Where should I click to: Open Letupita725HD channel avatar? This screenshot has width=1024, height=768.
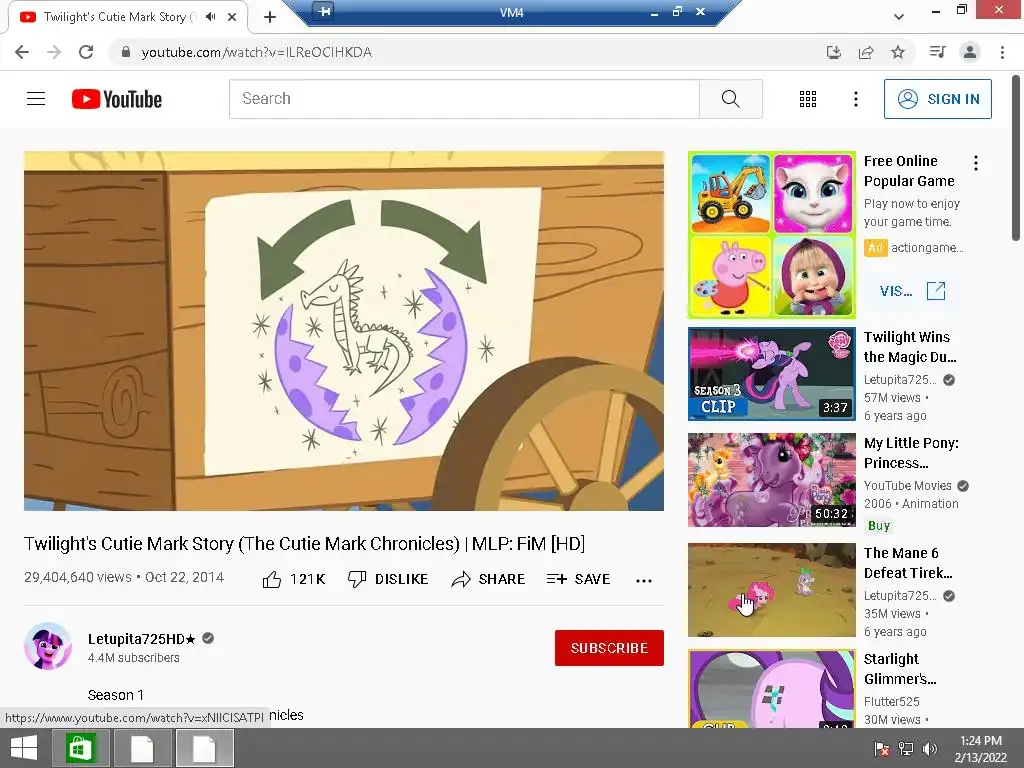click(x=48, y=647)
